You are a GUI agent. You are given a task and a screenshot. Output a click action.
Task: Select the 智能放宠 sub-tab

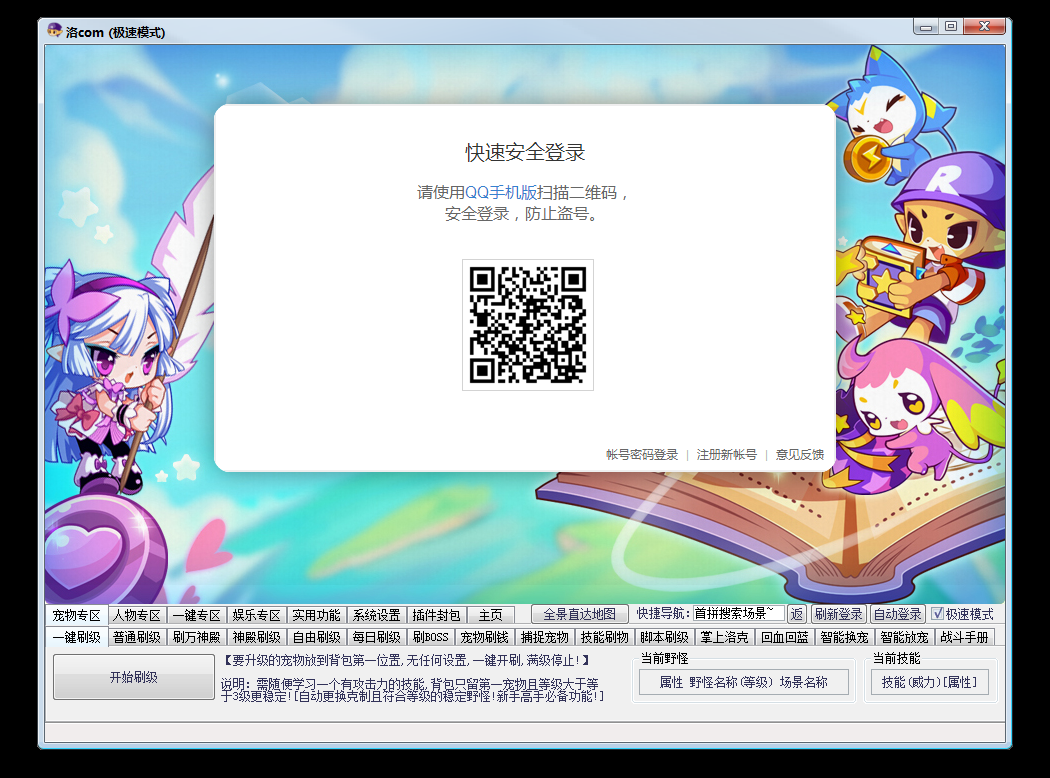pyautogui.click(x=904, y=637)
